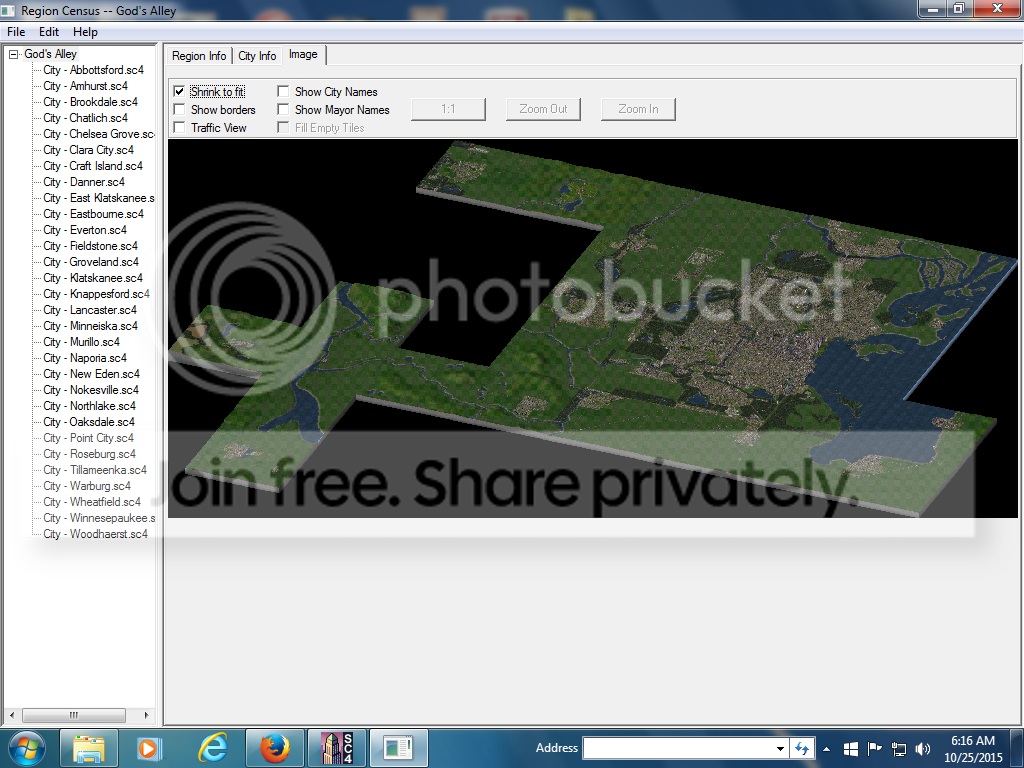Uncheck the Shrink to fit checkbox
The height and width of the screenshot is (768, 1024).
point(179,91)
